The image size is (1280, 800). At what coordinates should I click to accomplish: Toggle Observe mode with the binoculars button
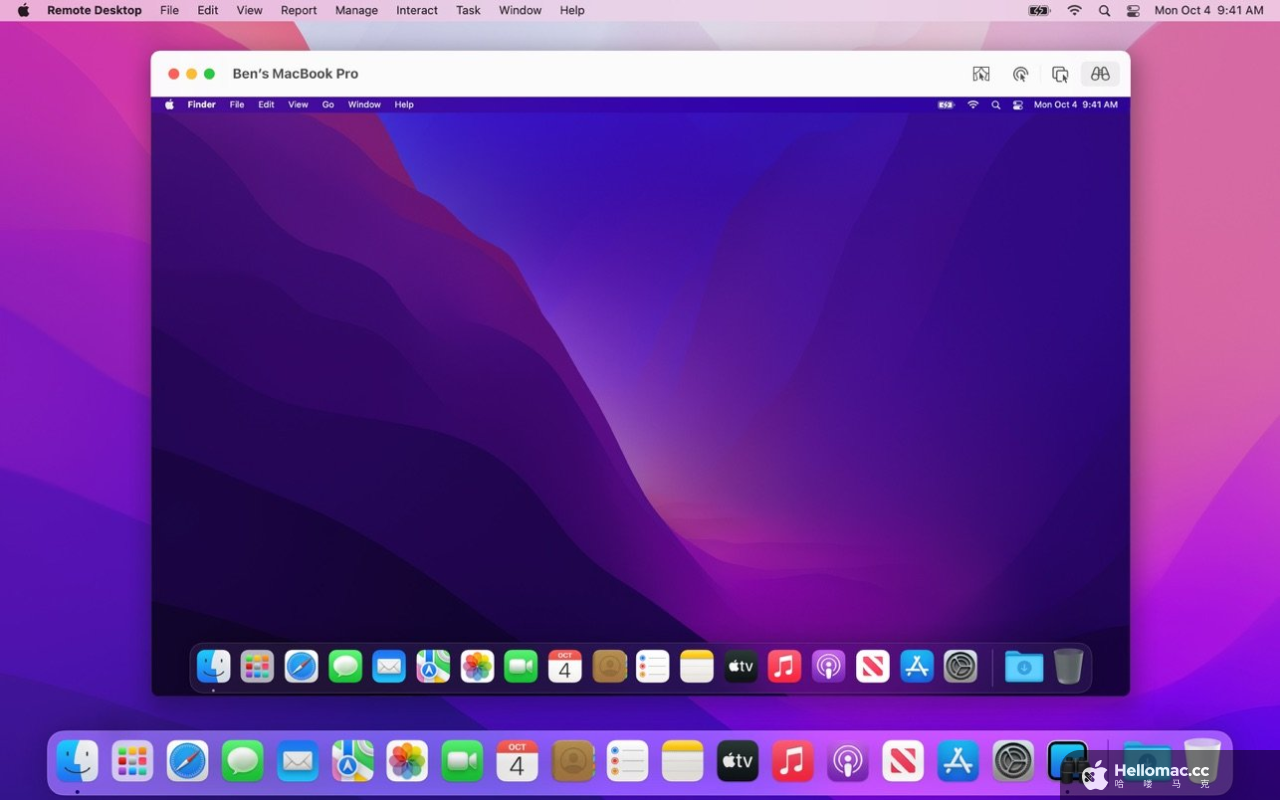point(1100,74)
